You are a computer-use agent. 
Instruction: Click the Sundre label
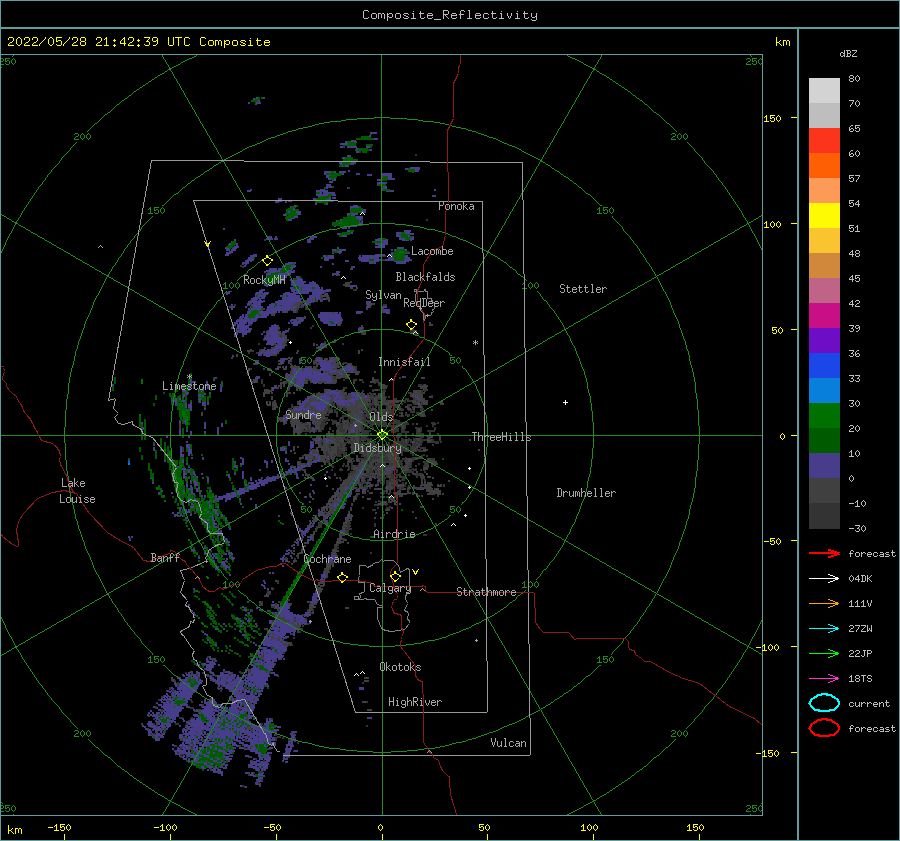point(304,415)
